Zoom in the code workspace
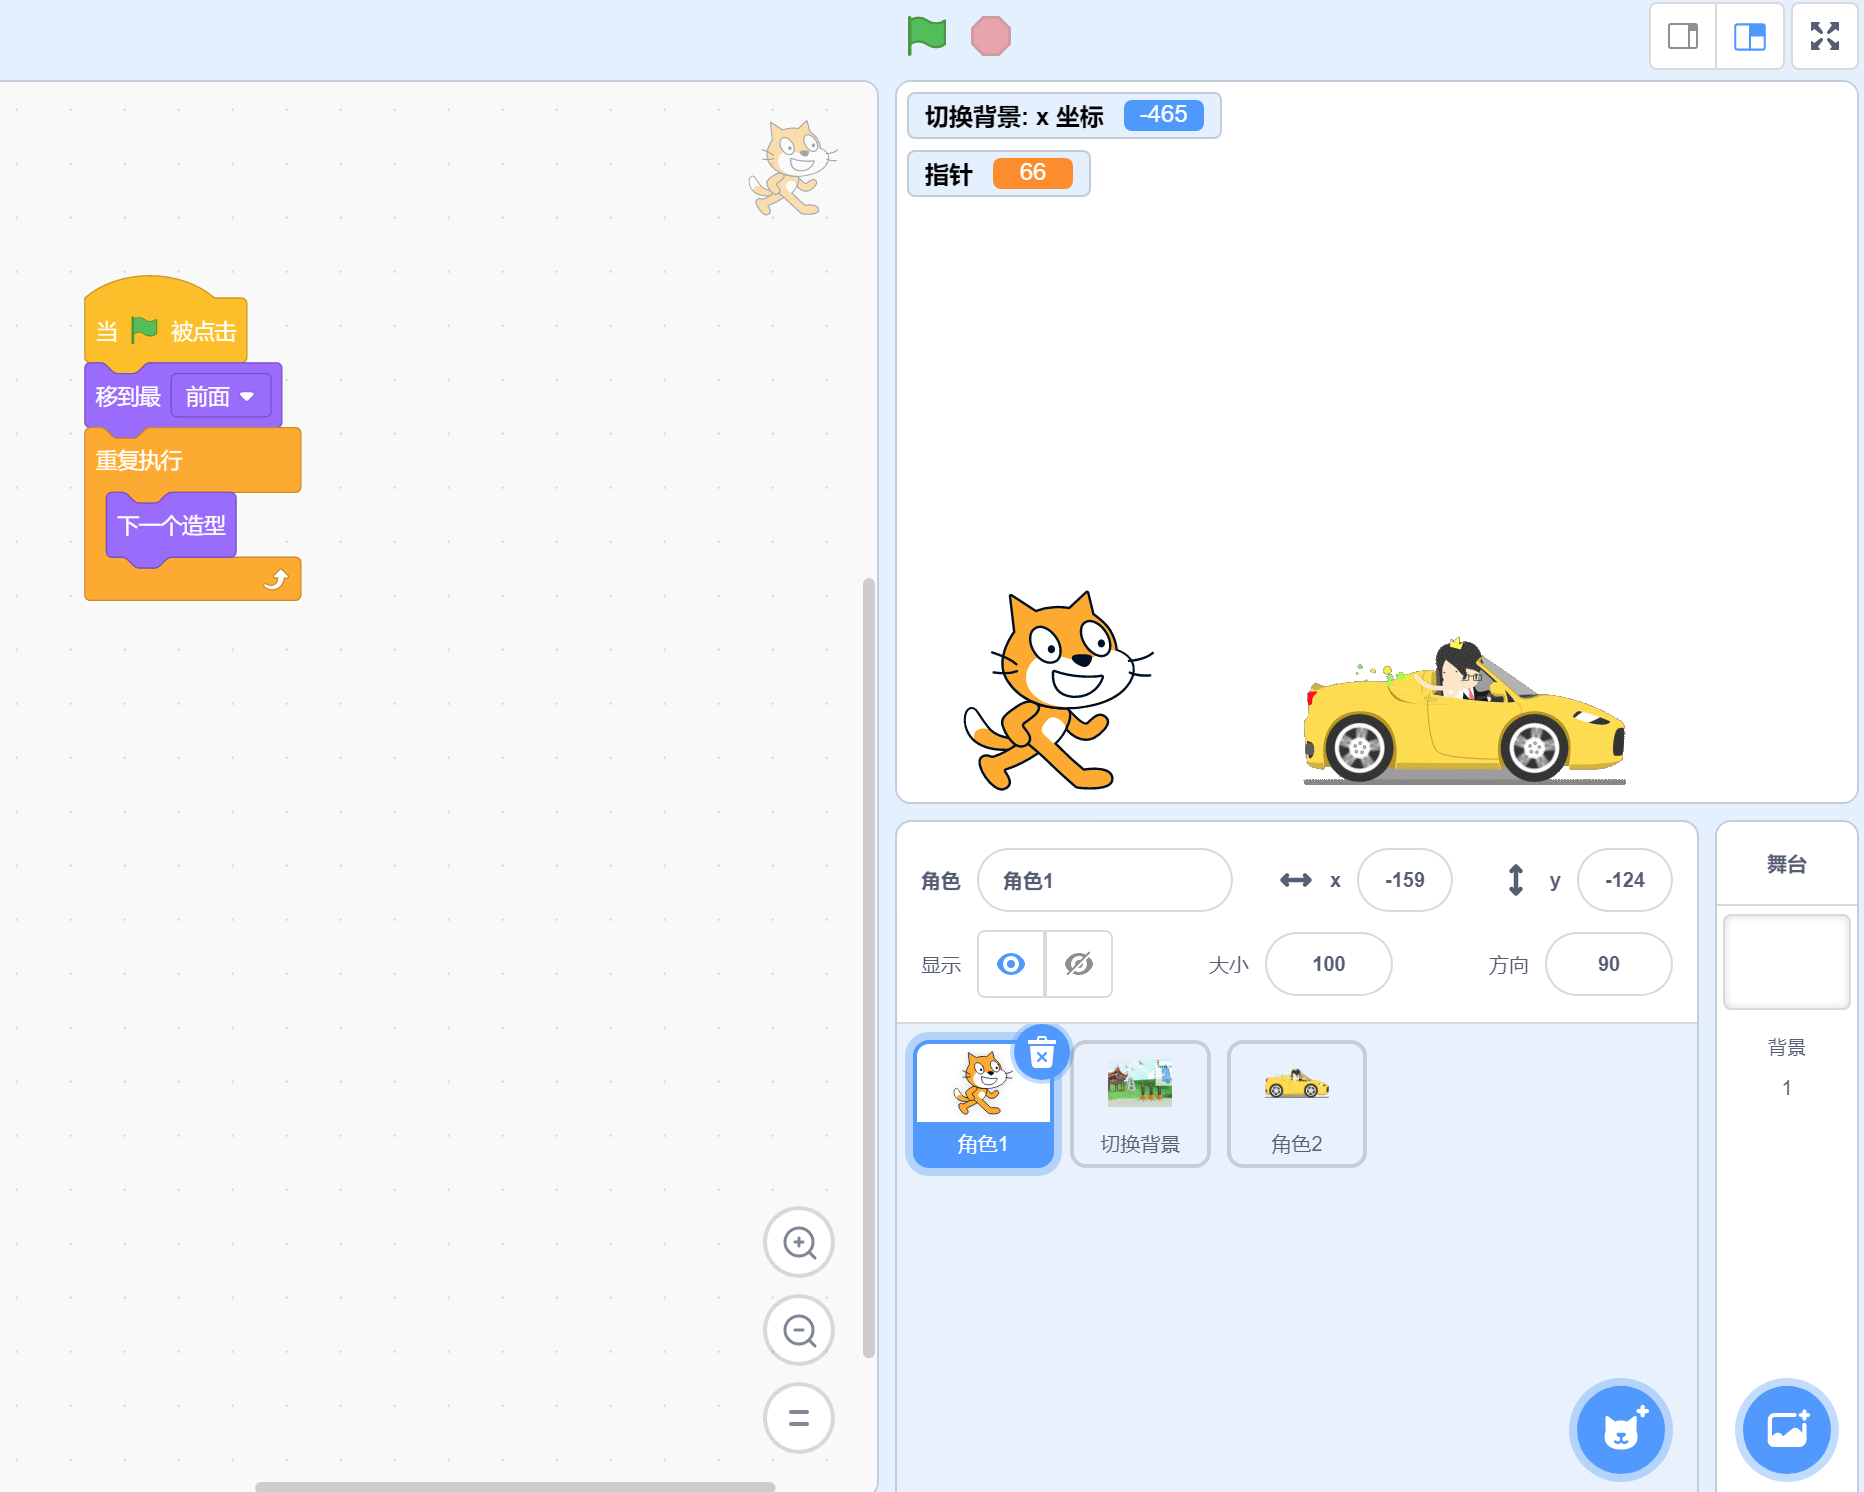Image resolution: width=1864 pixels, height=1492 pixels. (799, 1243)
